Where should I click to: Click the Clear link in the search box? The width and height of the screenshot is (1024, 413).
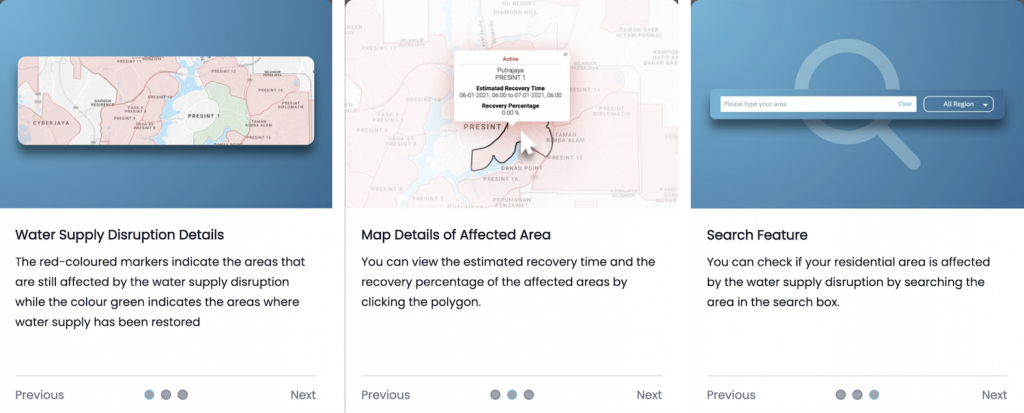tap(904, 104)
